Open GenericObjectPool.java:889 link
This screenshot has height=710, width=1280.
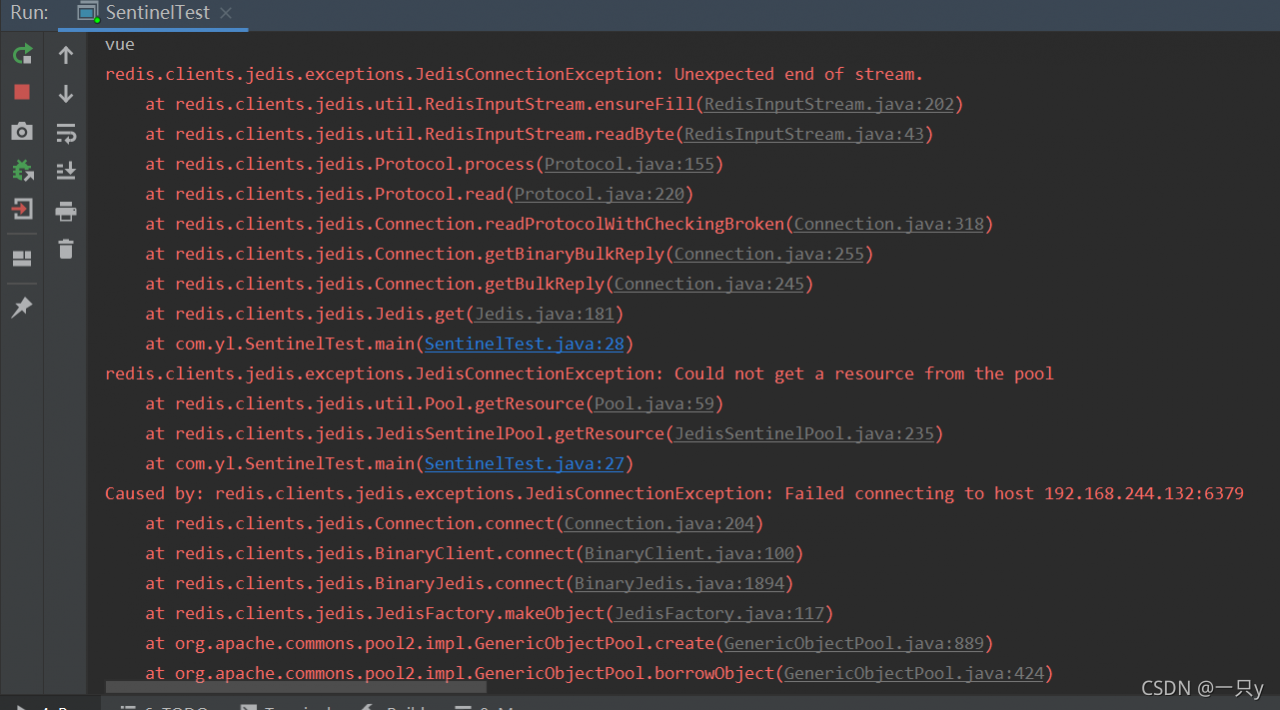click(x=854, y=644)
